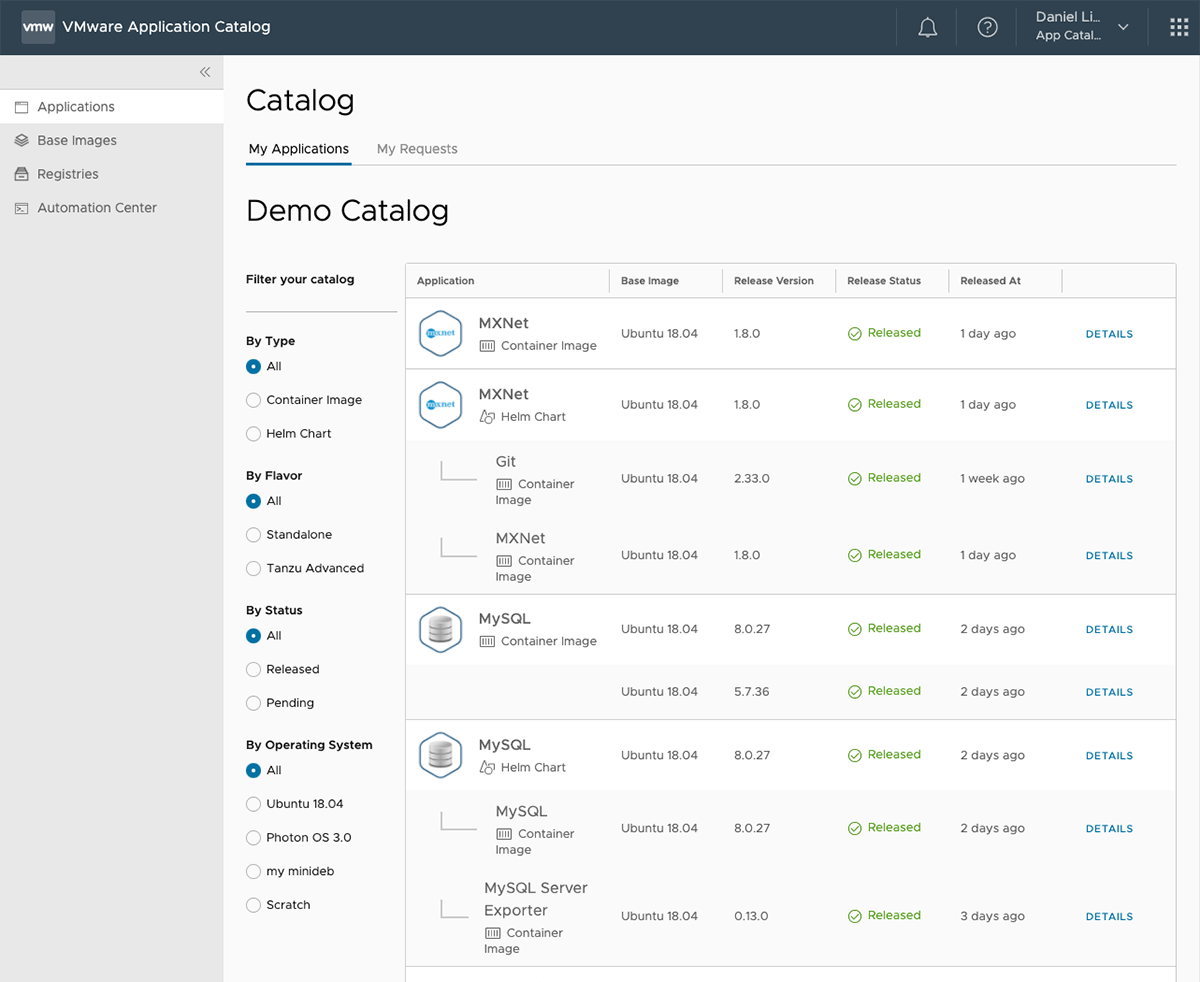Click the 1 week ago cell
This screenshot has height=982, width=1200.
[992, 479]
